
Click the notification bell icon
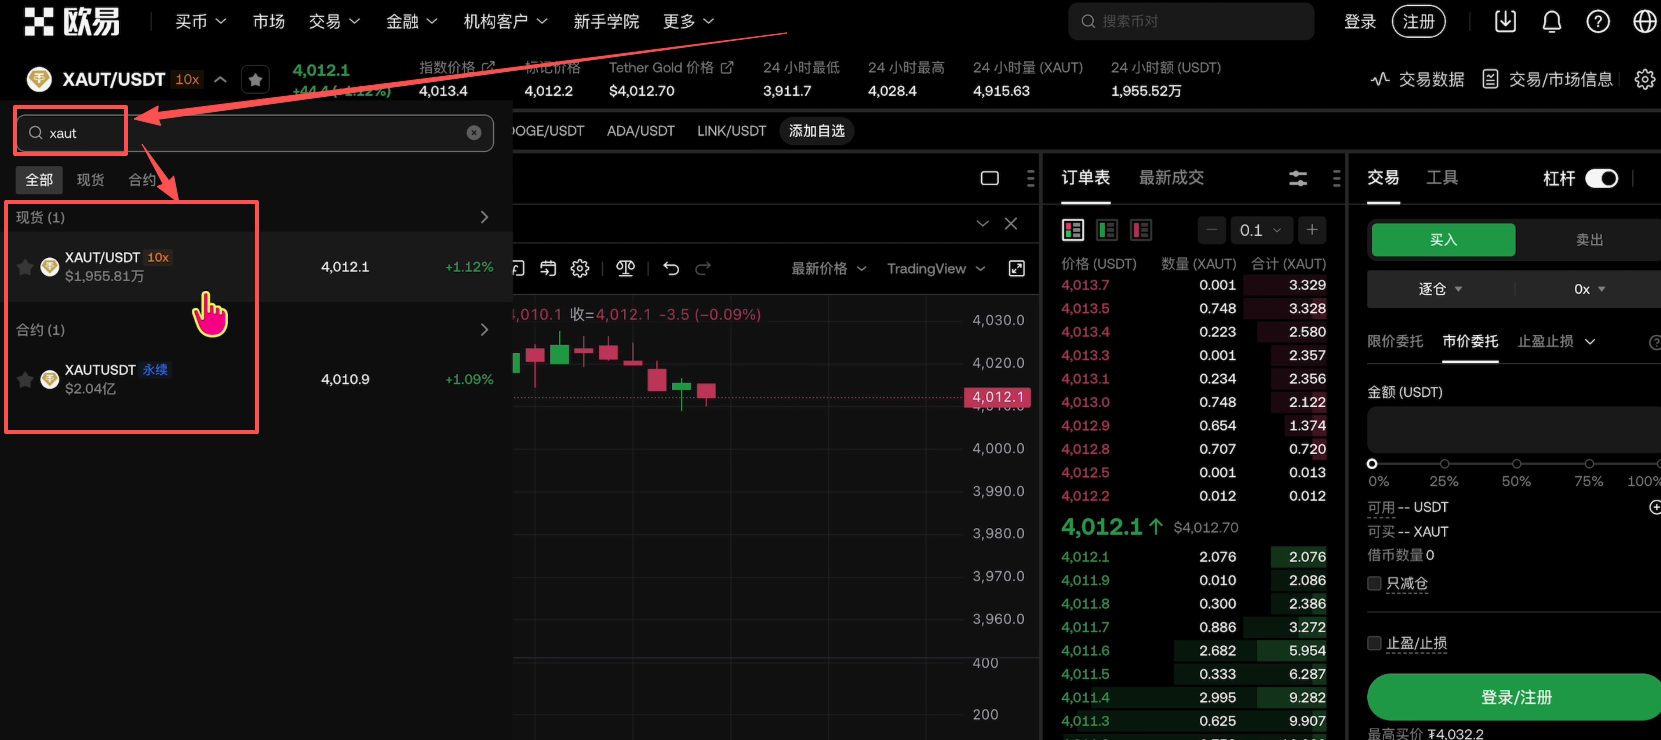tap(1551, 22)
